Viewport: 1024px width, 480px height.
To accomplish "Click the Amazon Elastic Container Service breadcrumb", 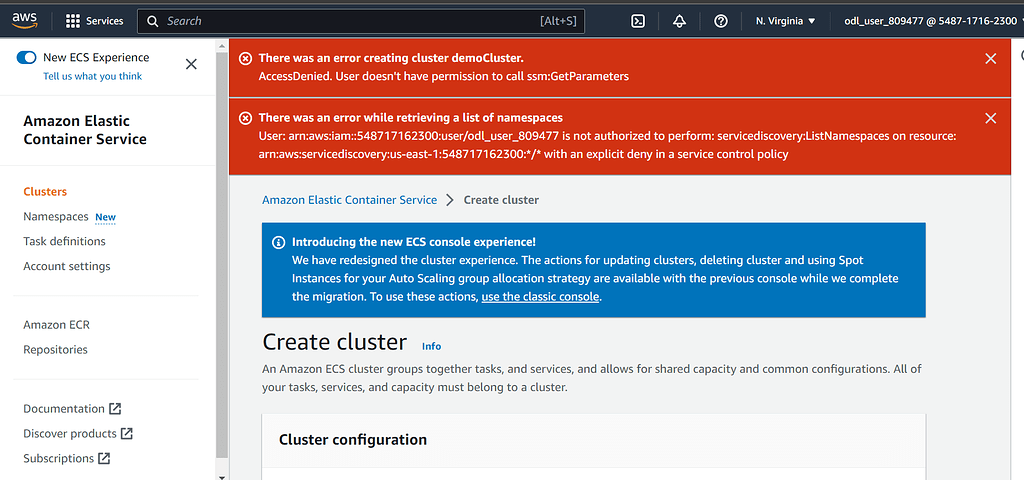I will point(349,200).
